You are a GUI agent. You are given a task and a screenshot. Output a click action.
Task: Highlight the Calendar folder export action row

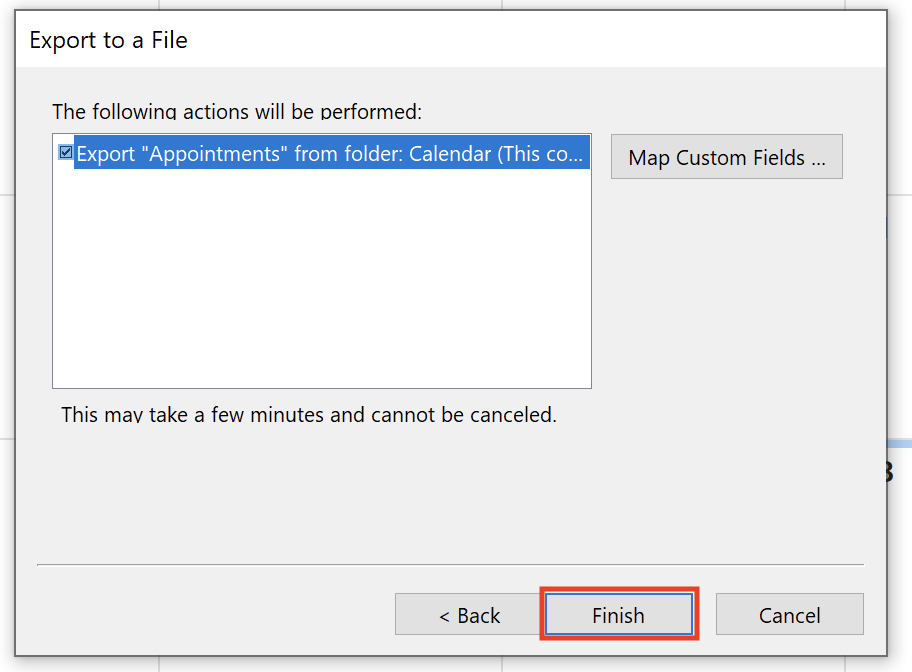(x=332, y=153)
